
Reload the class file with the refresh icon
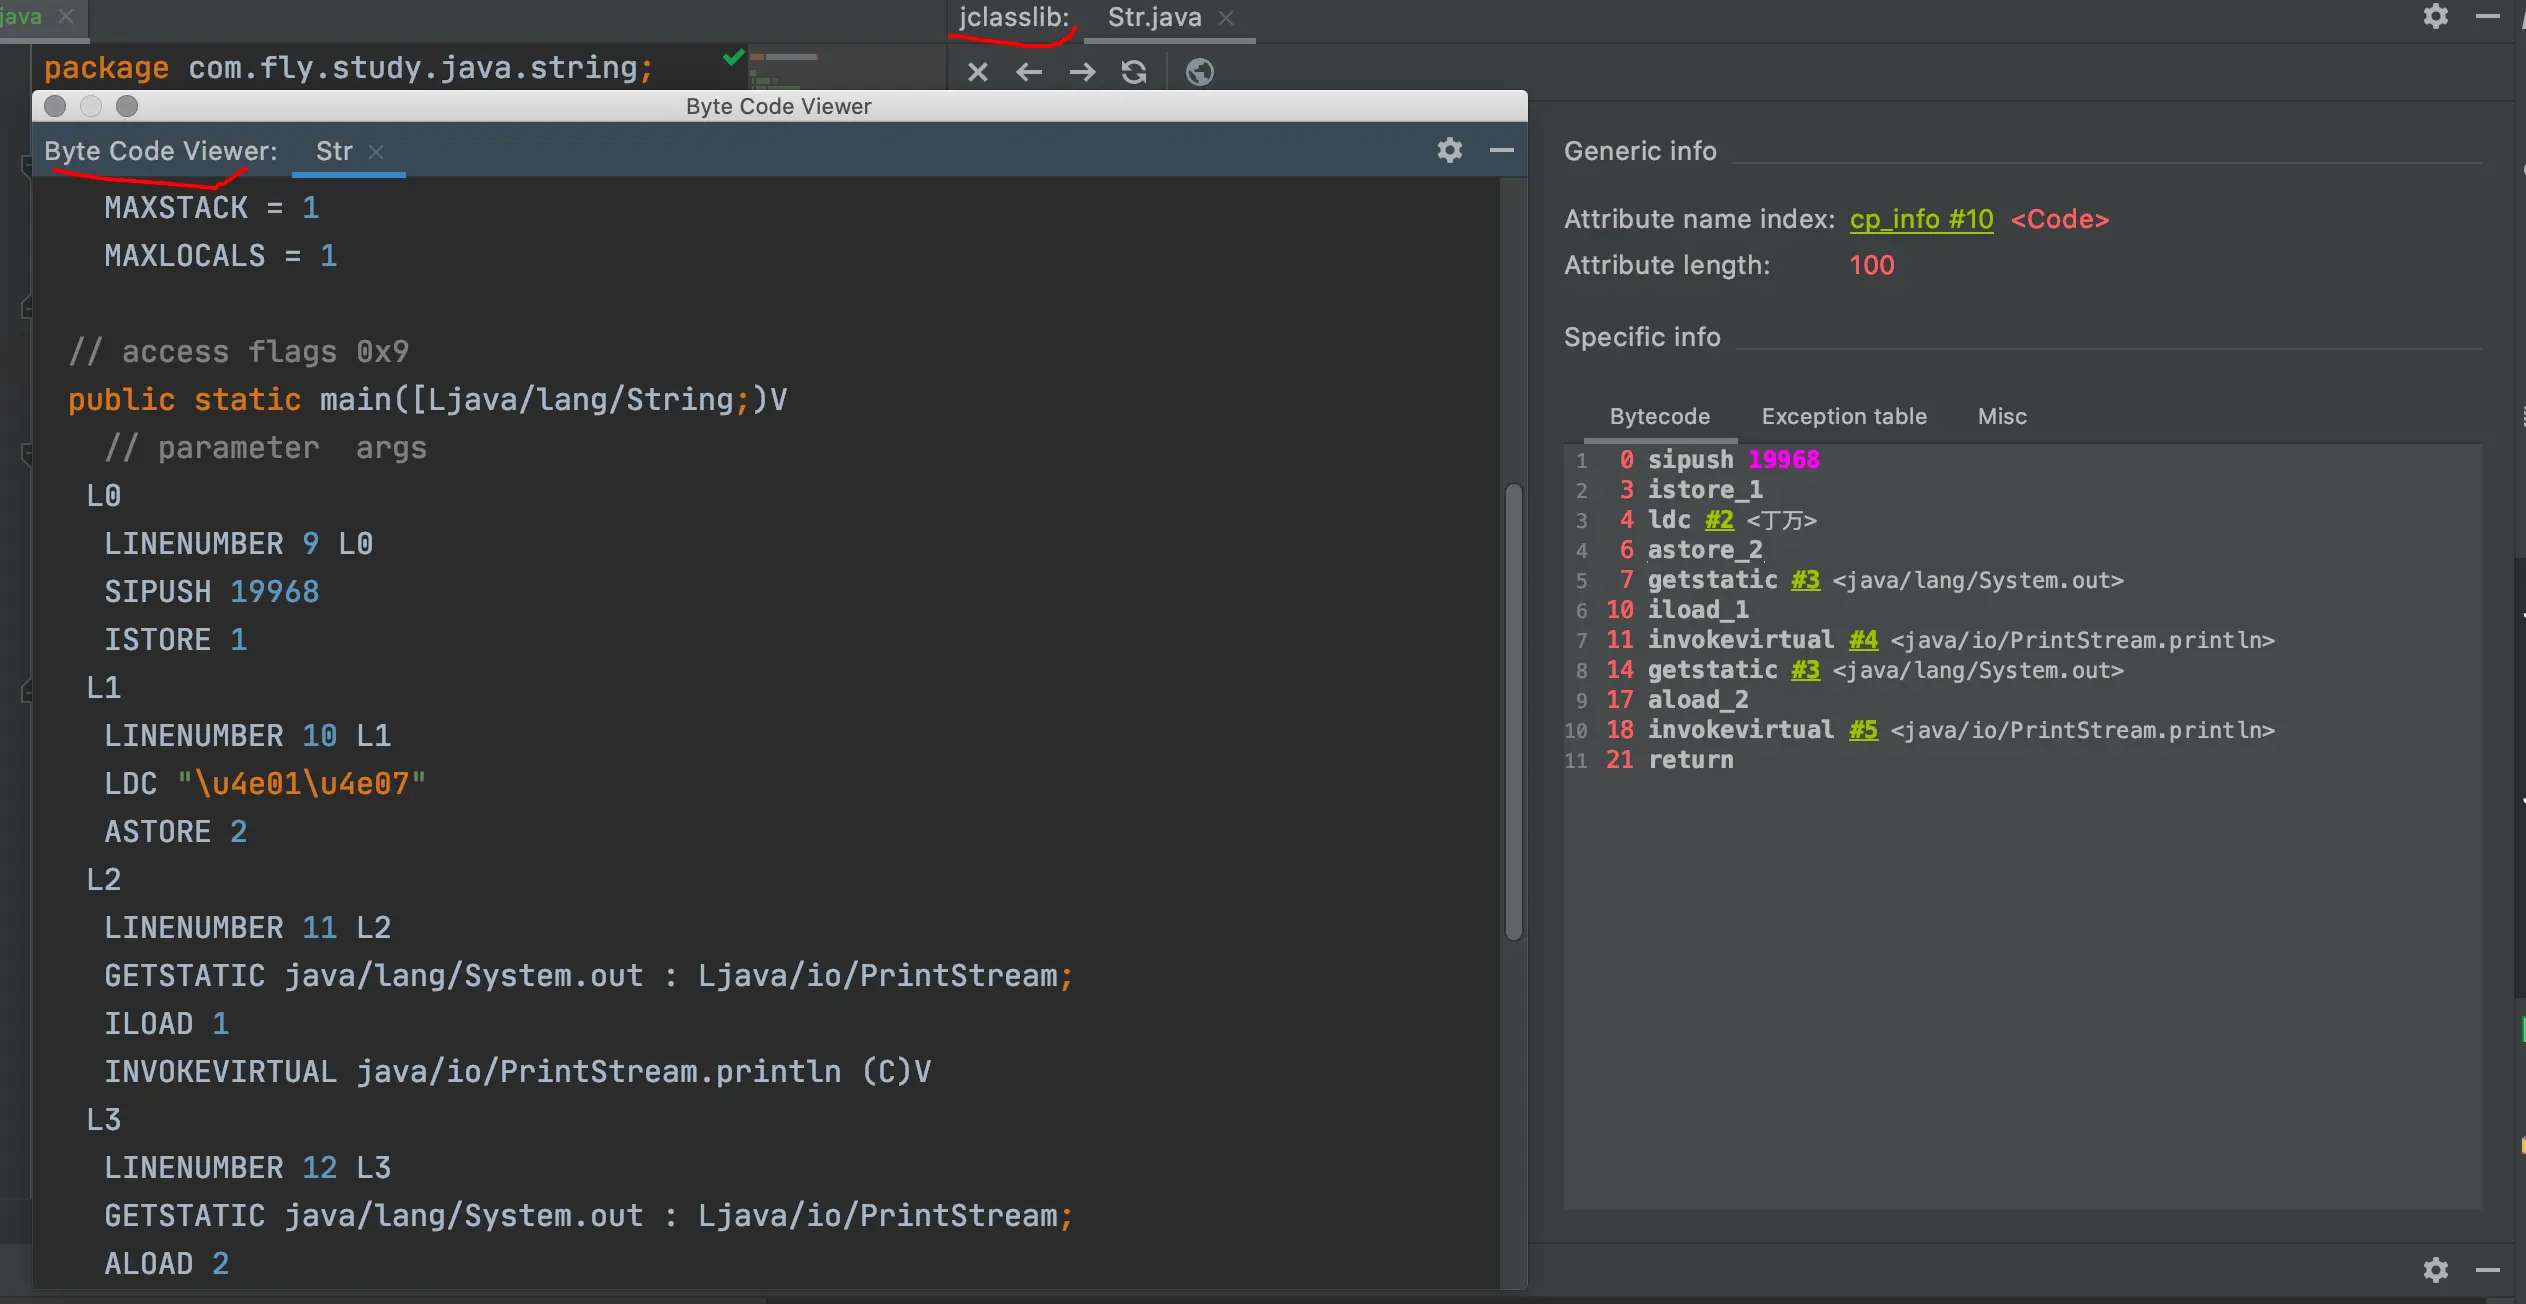(1134, 72)
